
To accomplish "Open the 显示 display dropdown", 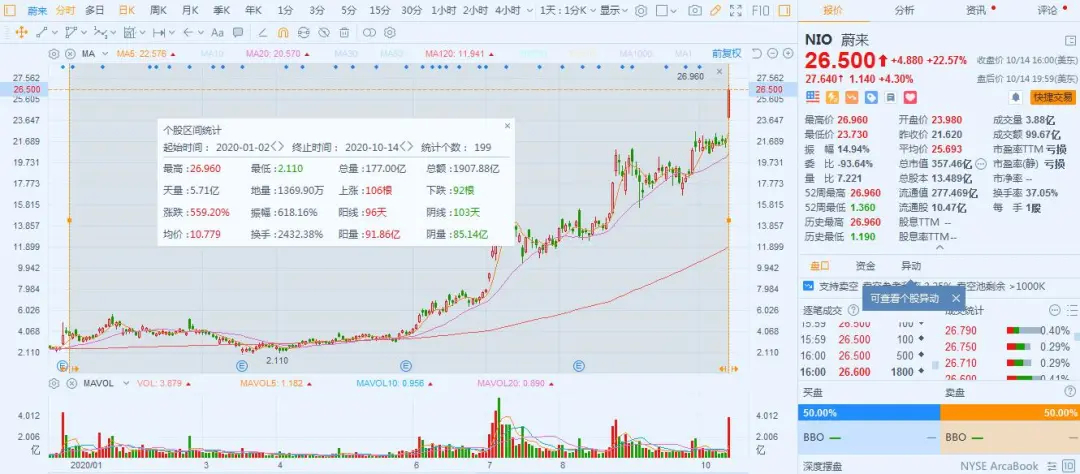I will 614,10.
